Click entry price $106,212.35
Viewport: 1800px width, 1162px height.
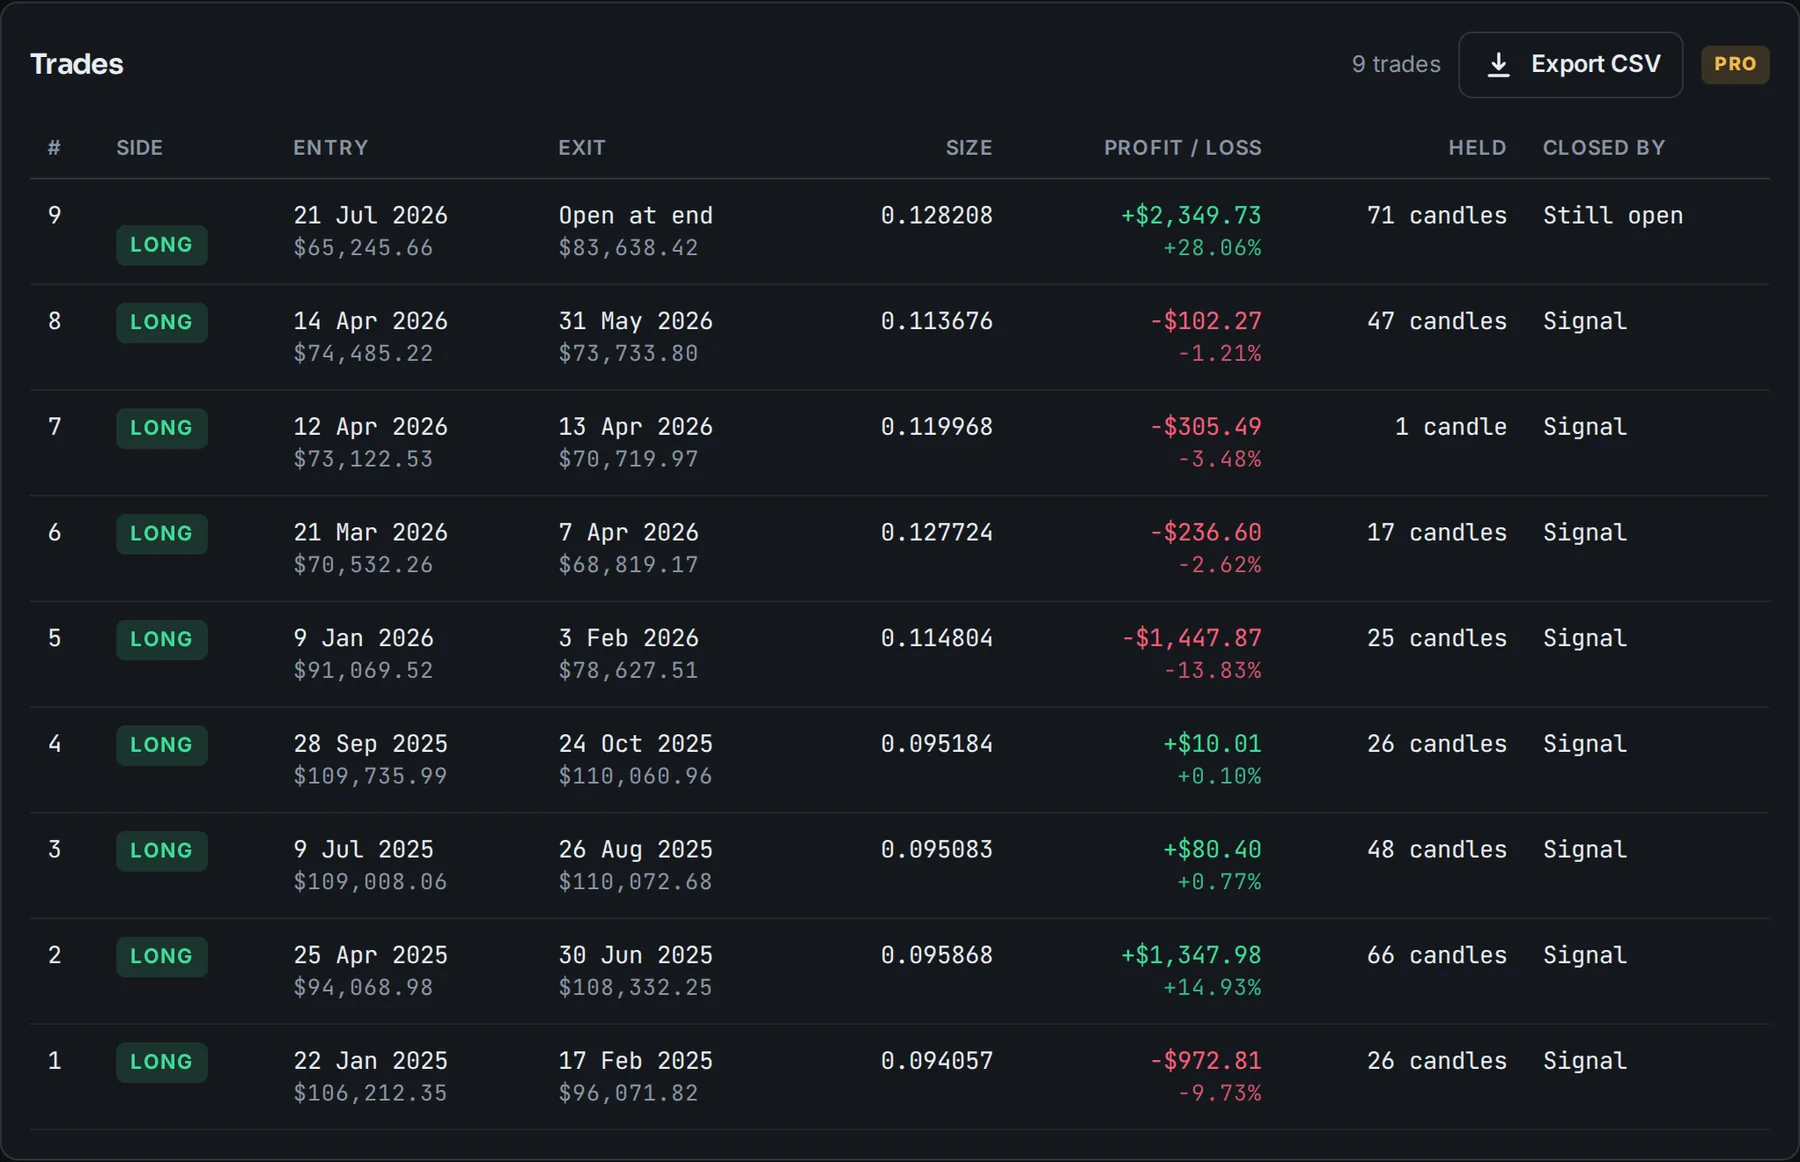tap(370, 1093)
